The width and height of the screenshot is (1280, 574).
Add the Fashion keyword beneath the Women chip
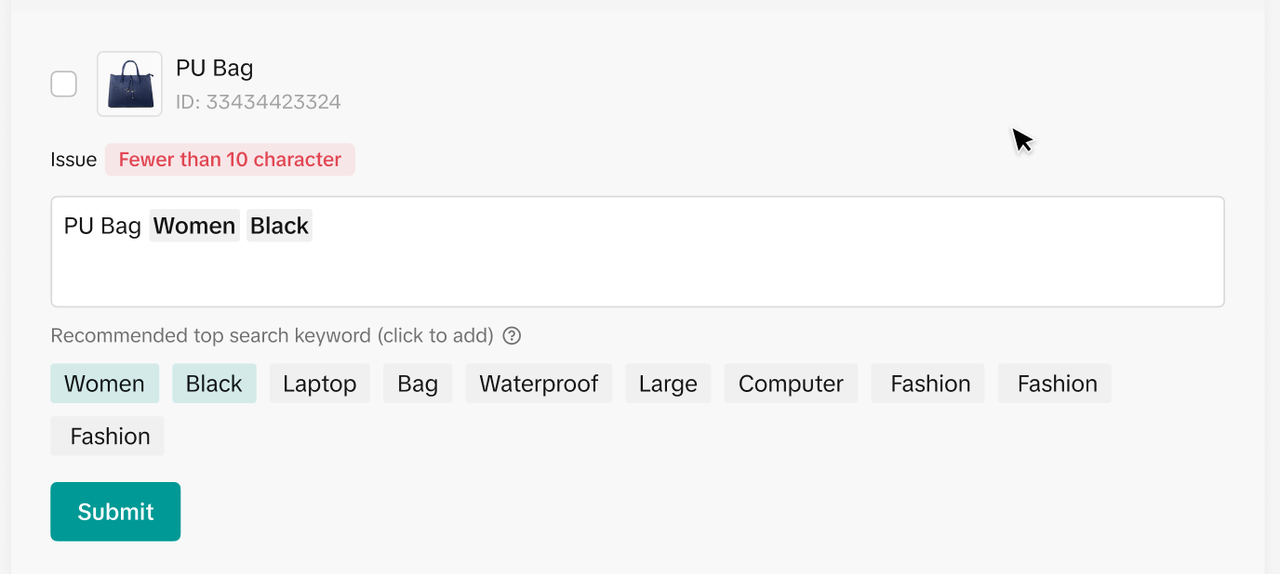coord(108,436)
